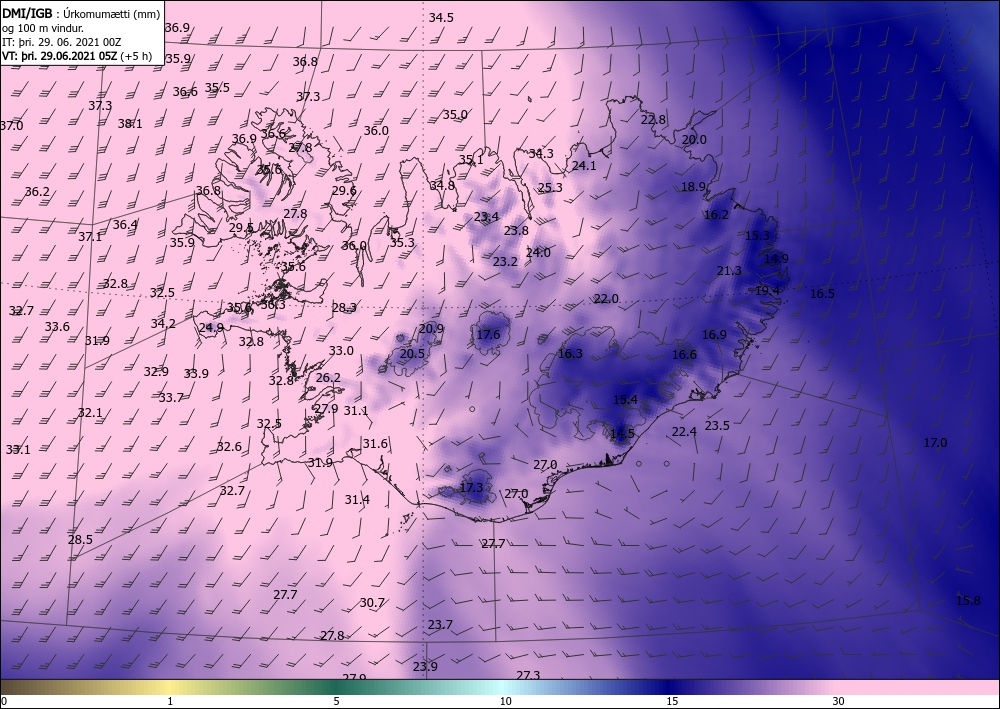Select the 'og 100 m vindur.' subtitle line
This screenshot has width=1000, height=709.
click(x=43, y=27)
